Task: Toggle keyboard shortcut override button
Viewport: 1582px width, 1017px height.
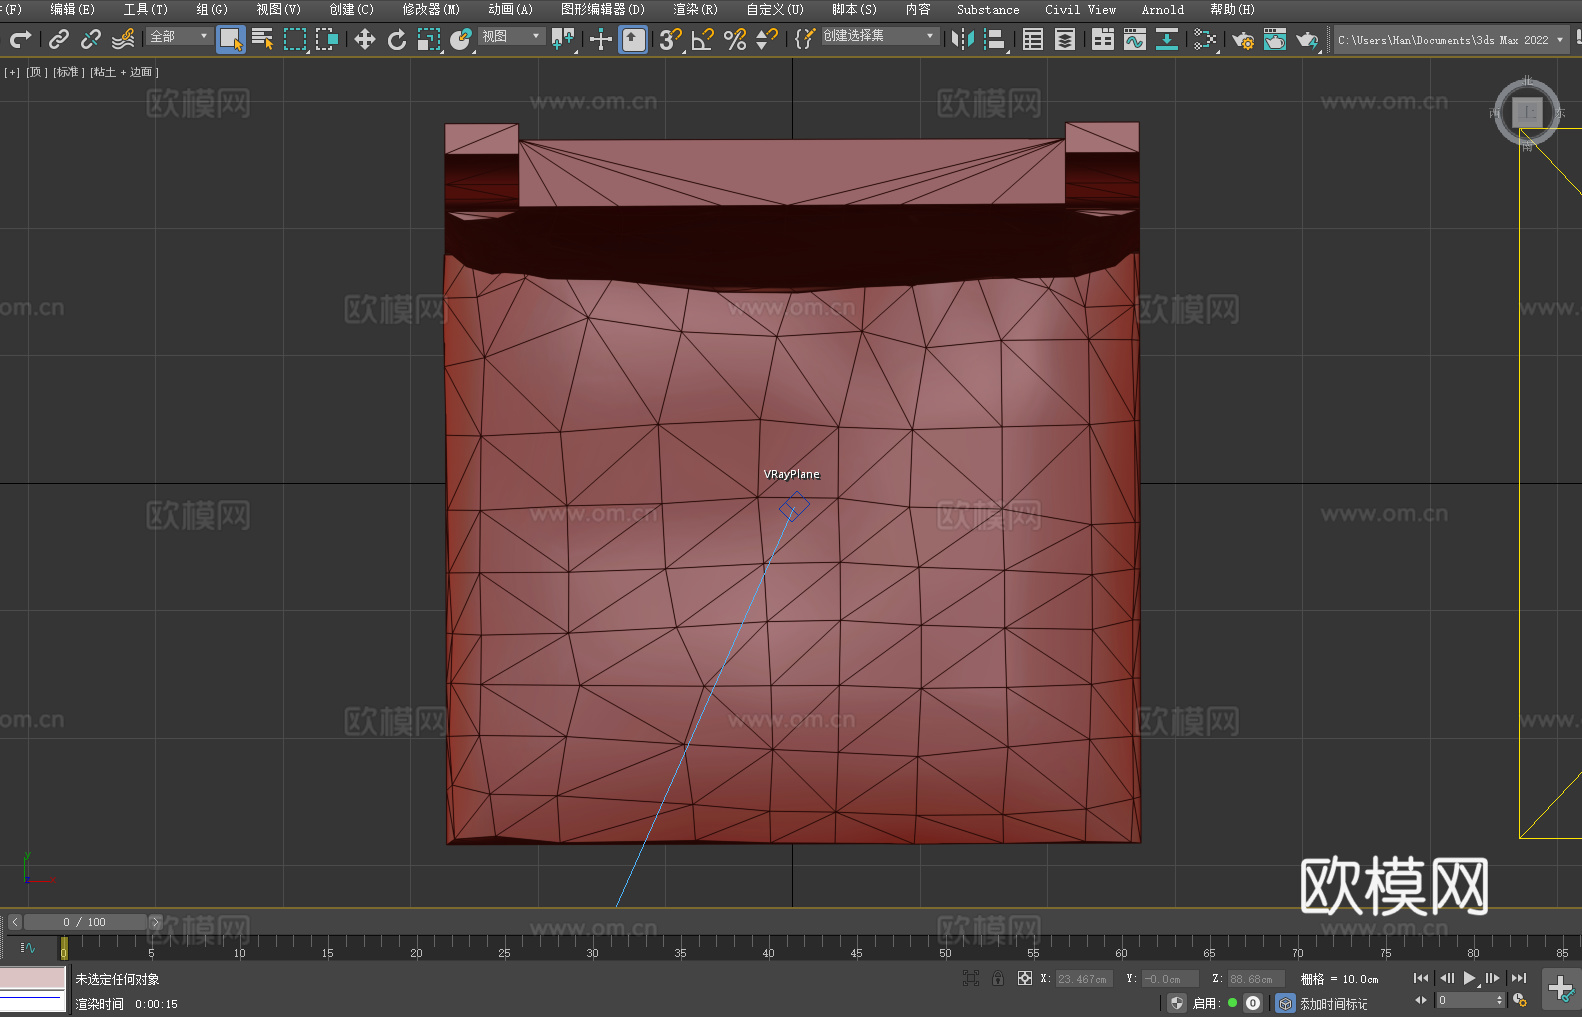Action: pyautogui.click(x=633, y=39)
